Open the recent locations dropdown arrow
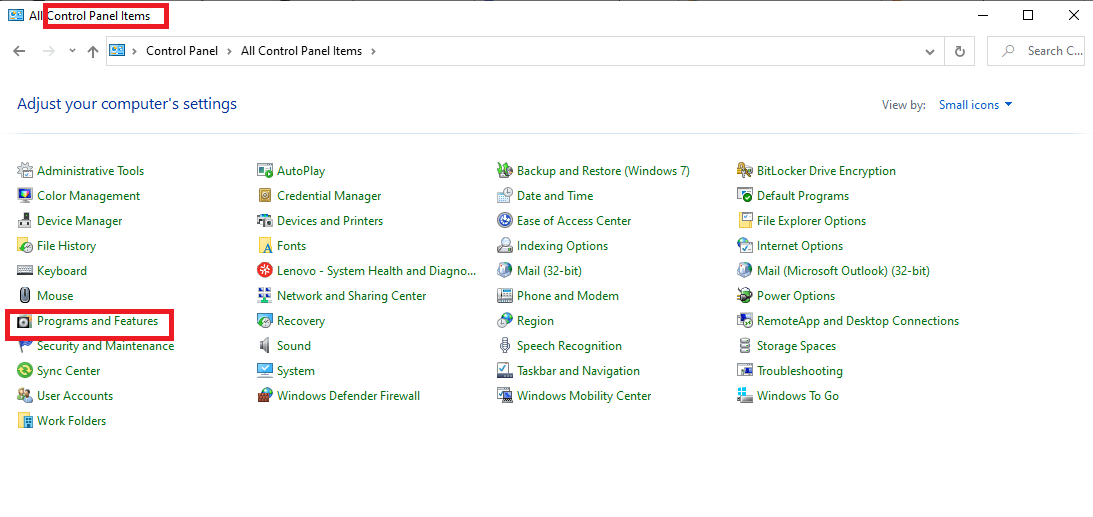Screen dimensions: 1093x517 coord(72,51)
